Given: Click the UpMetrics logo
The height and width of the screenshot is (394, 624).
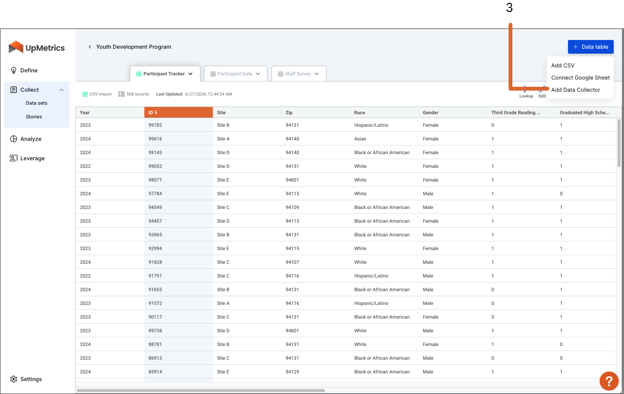Looking at the screenshot, I should pyautogui.click(x=37, y=47).
